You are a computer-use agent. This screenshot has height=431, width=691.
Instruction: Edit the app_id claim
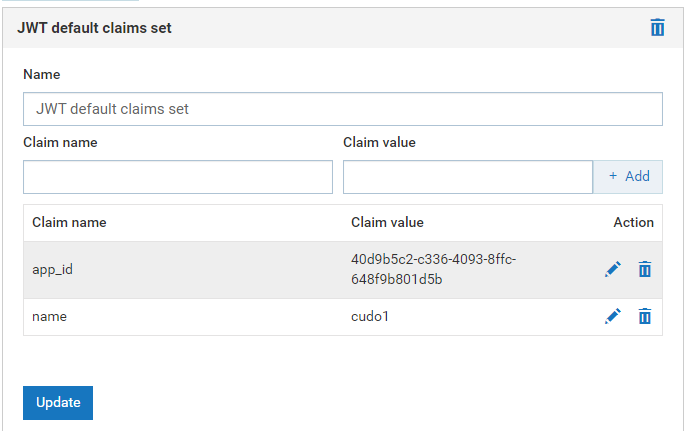[x=613, y=269]
